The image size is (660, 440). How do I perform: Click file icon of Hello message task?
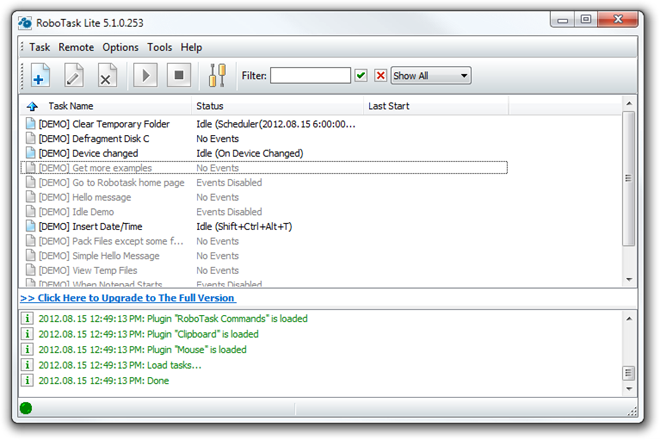click(x=30, y=197)
